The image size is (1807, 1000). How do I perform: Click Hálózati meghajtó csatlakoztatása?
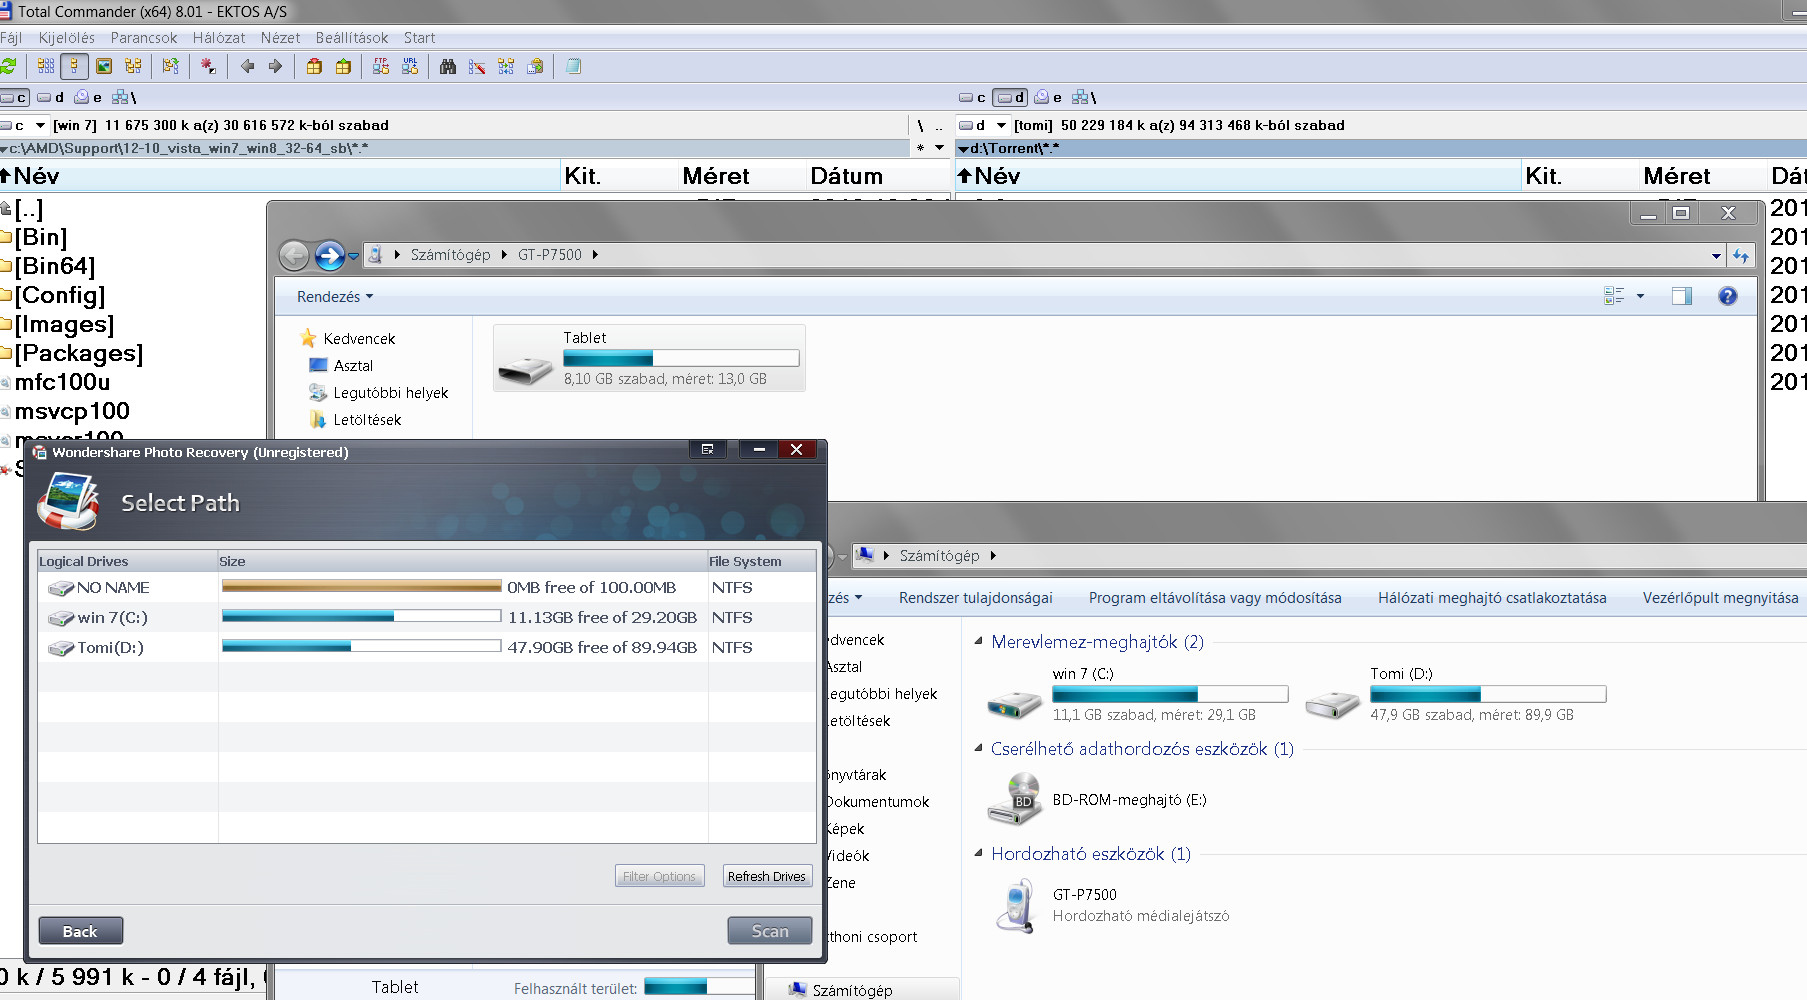click(1492, 598)
